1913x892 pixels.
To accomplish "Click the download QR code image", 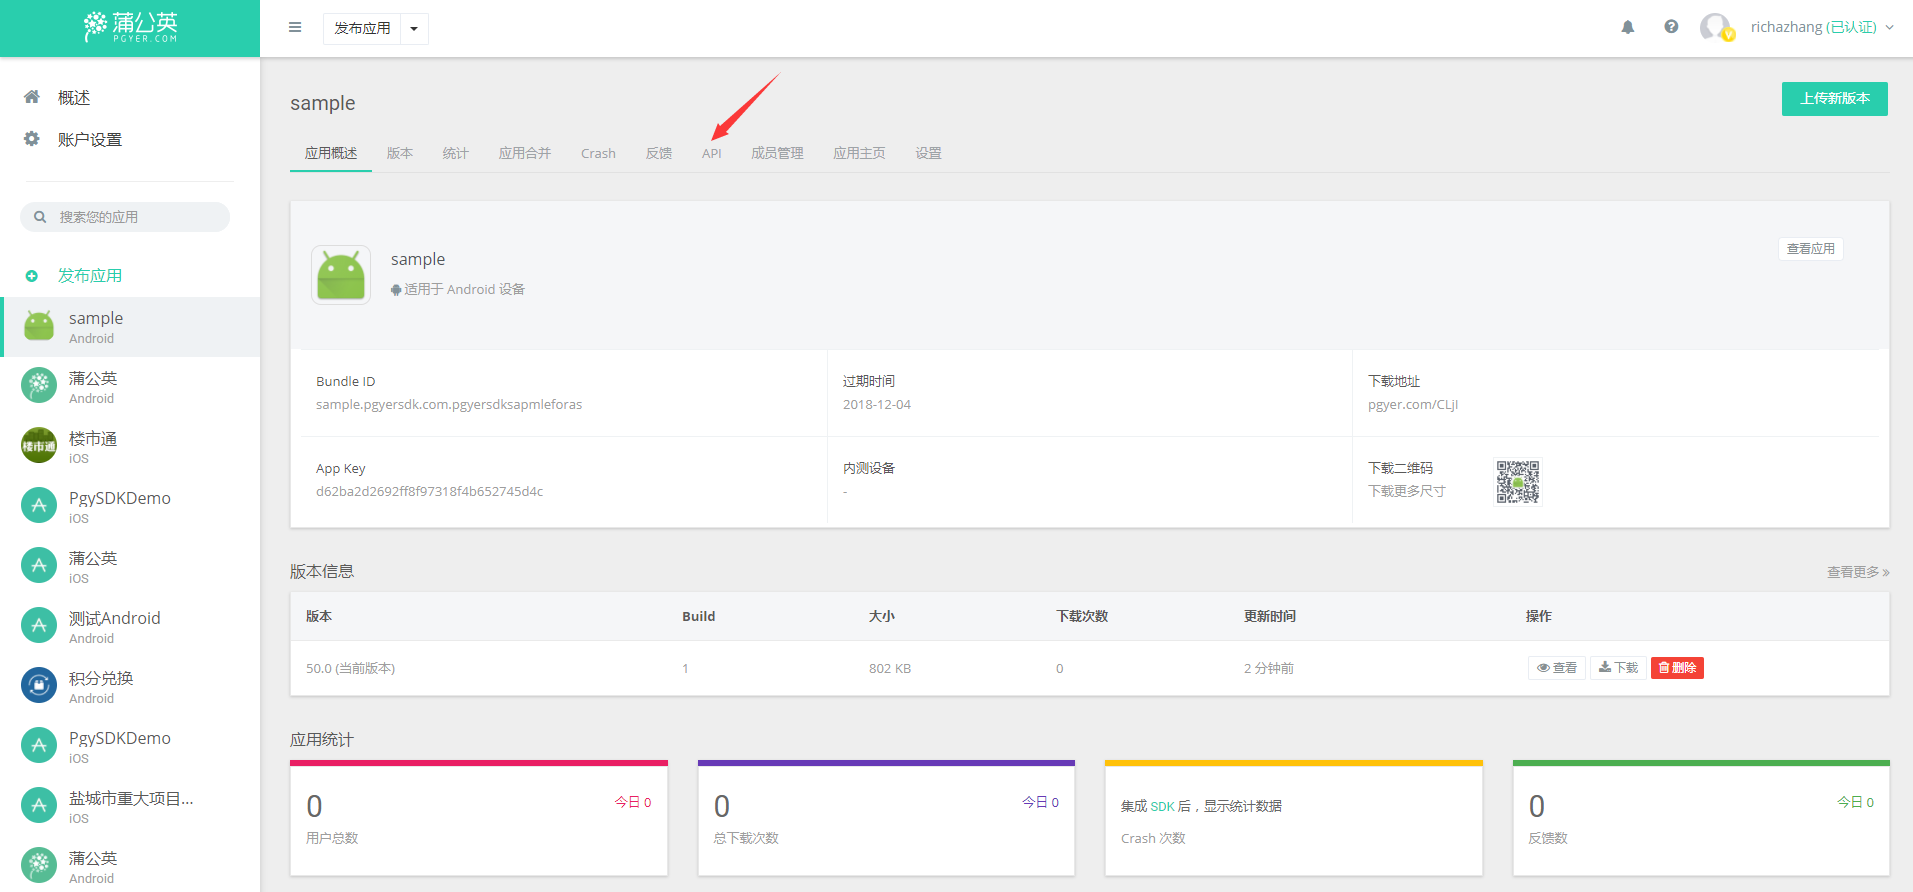I will point(1517,482).
